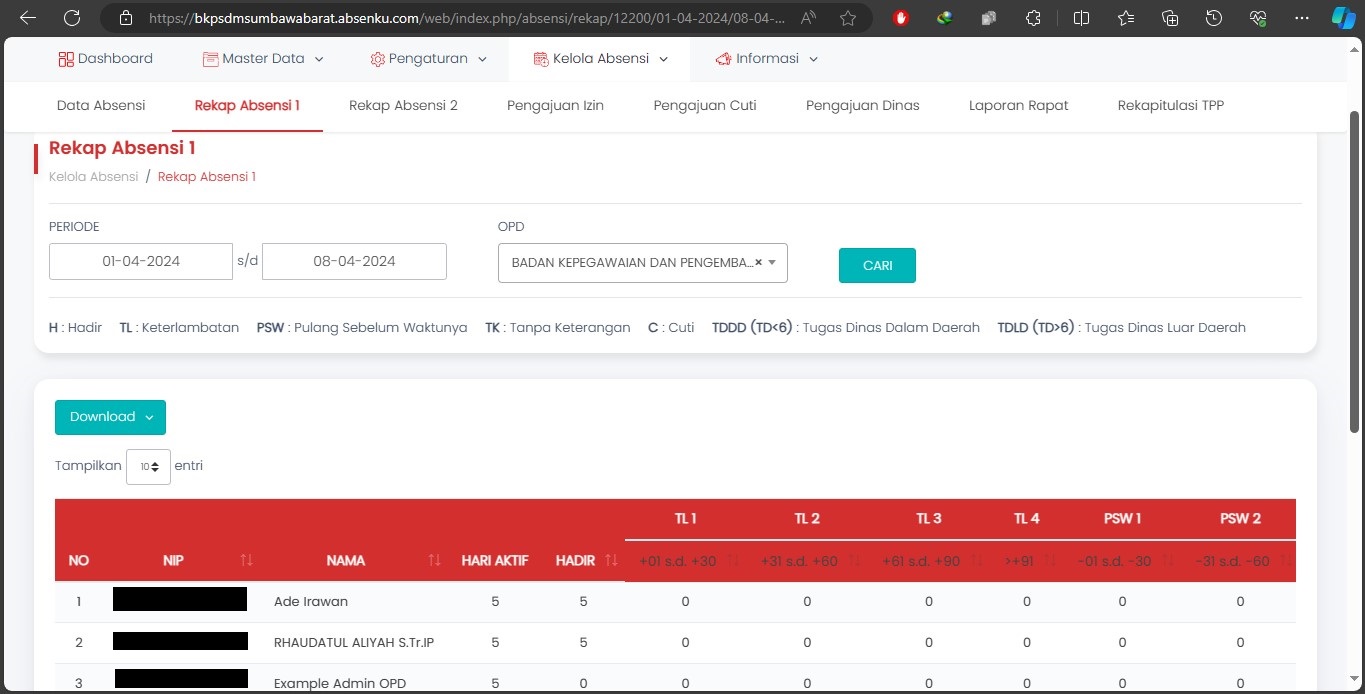Switch to Rekap Absensi 2 tab
Screen dimensions: 1365x694
(403, 105)
